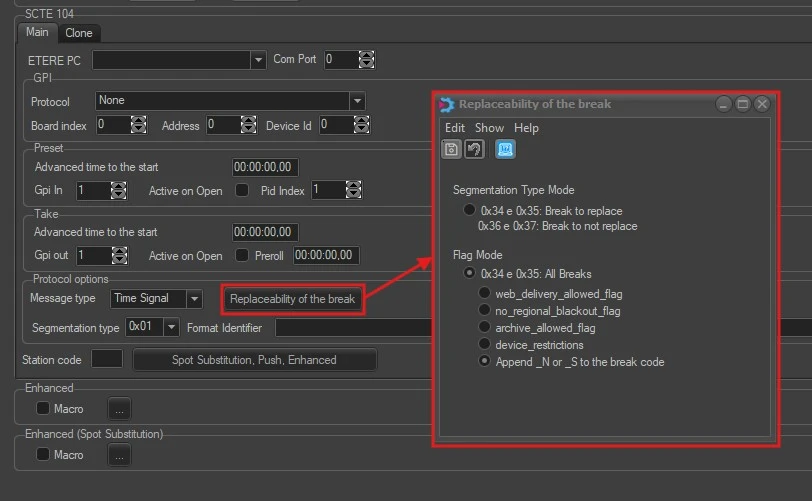Click the undo icon in Replaceability toolbar

point(474,149)
